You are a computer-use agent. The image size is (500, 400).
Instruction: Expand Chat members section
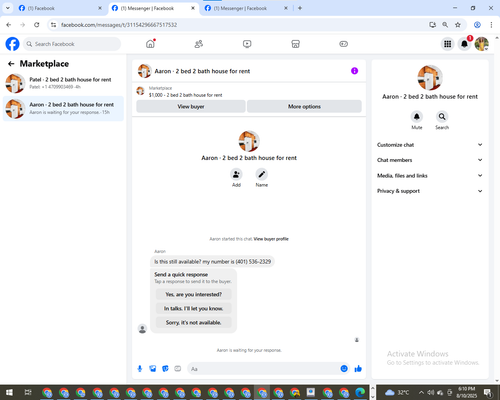430,160
